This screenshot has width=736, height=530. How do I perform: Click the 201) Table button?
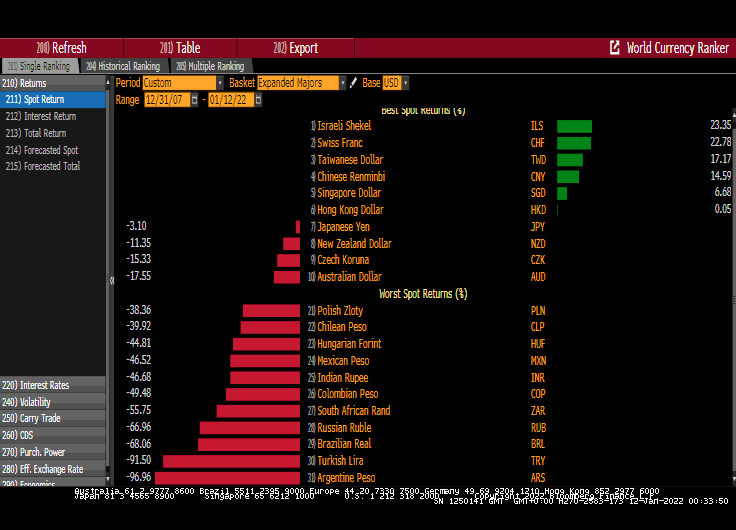[x=180, y=48]
